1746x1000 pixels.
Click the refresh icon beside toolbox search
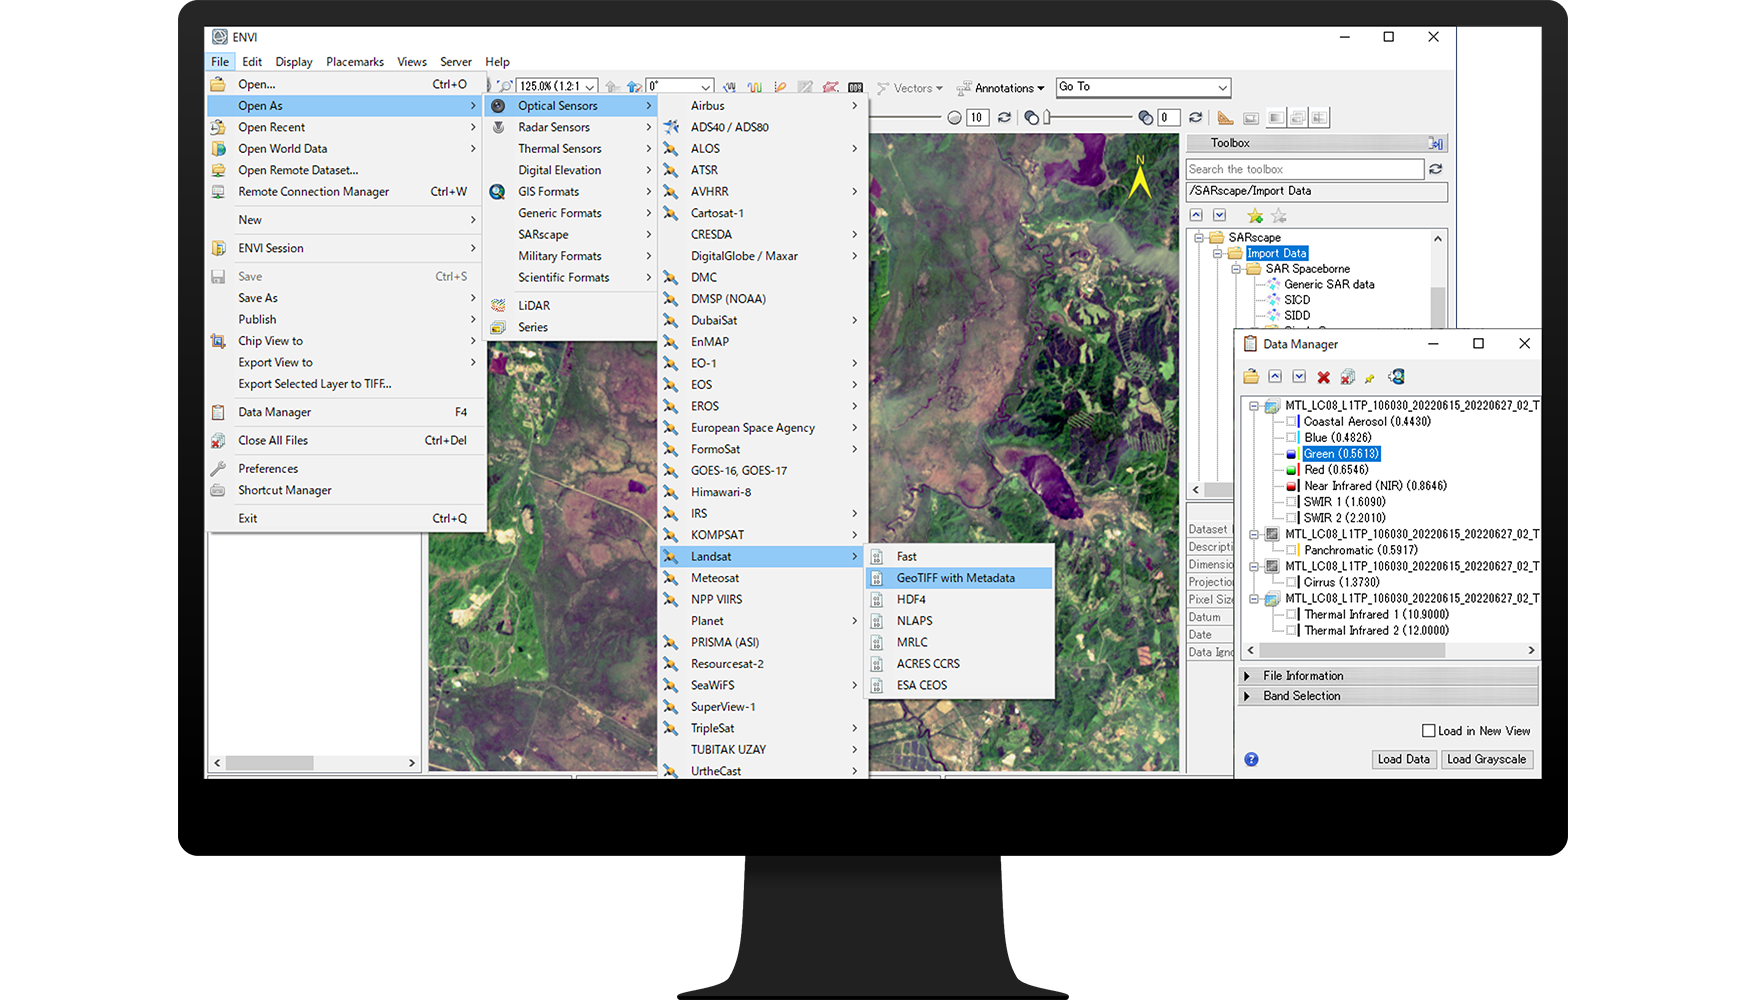[1436, 169]
